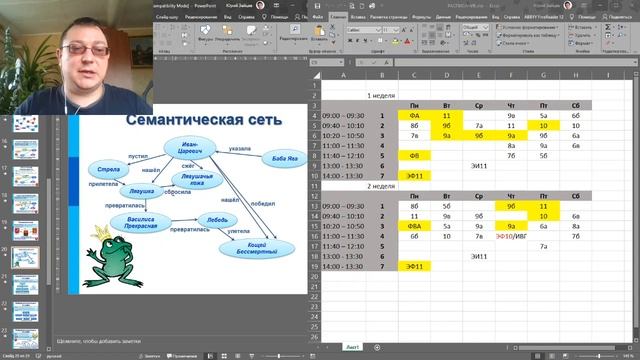The image size is (640, 360).
Task: Click Excel page break preview icon
Action: click(x=565, y=356)
